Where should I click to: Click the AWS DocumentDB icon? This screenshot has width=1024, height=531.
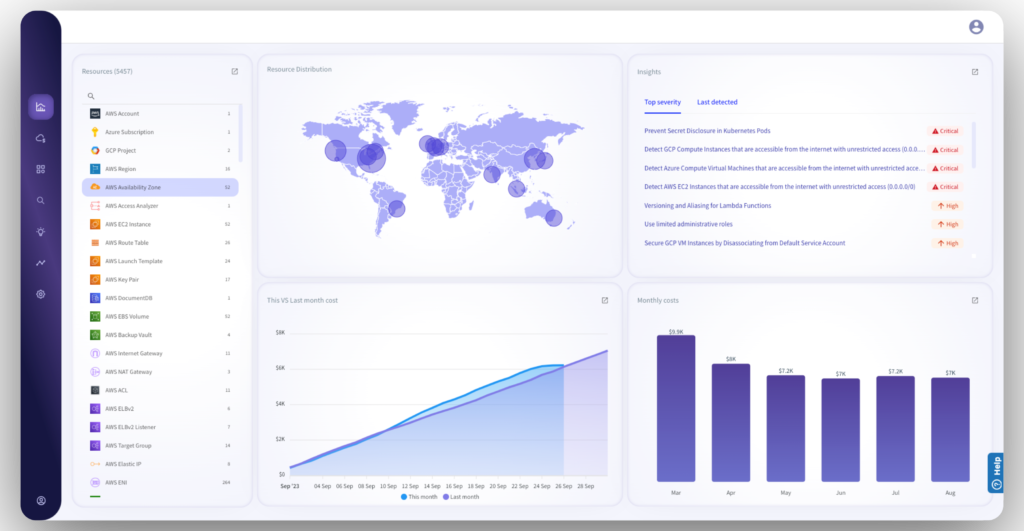tap(95, 298)
